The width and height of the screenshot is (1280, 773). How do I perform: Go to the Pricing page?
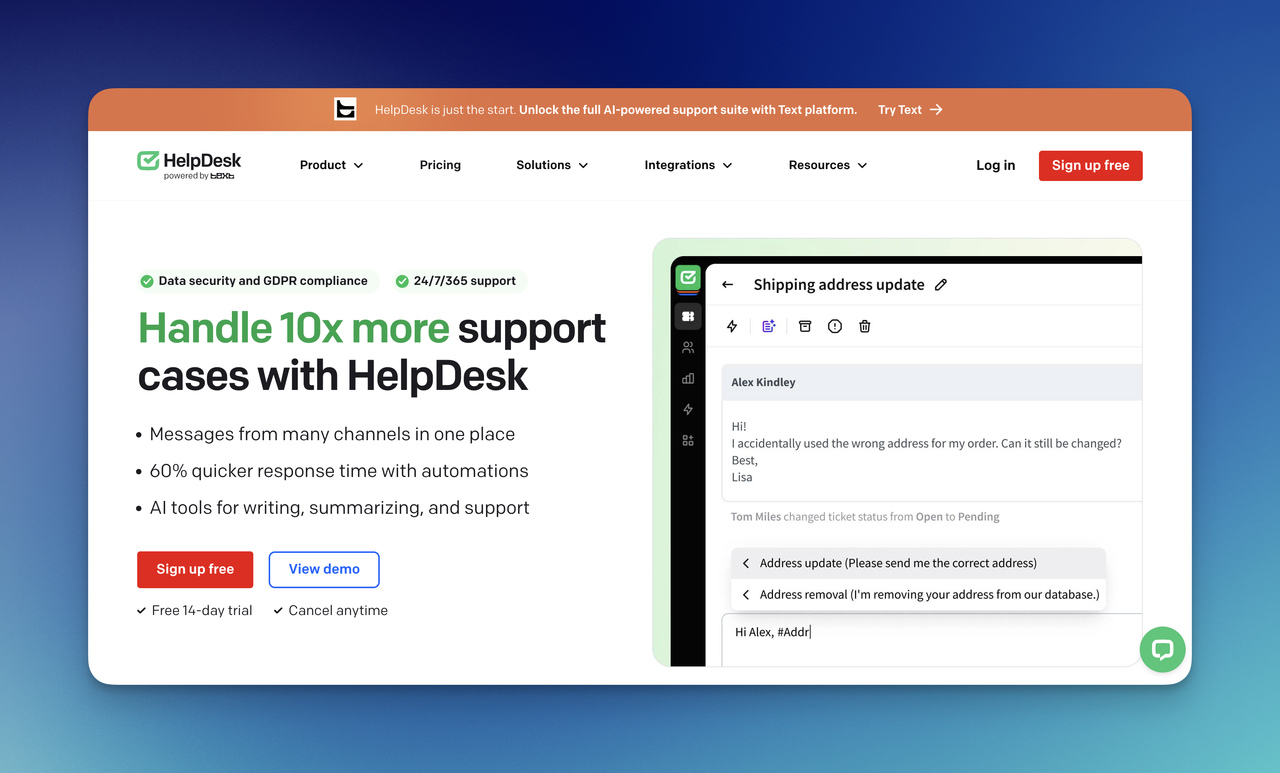[x=440, y=165]
